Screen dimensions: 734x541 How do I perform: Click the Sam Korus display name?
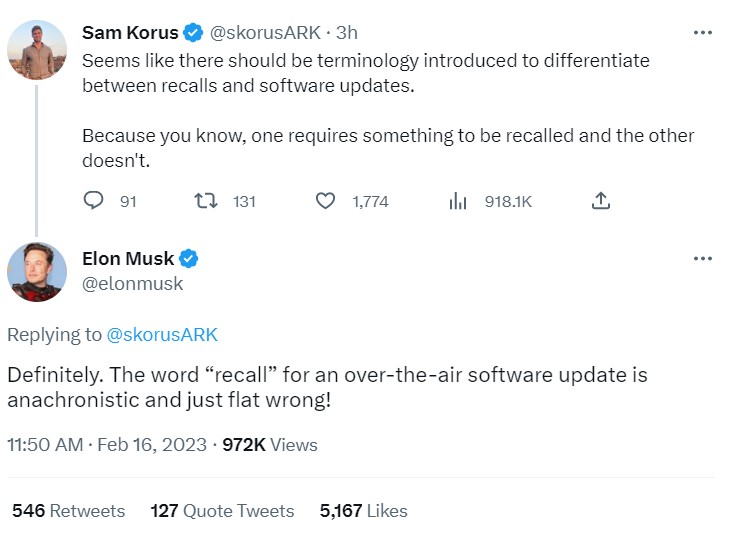click(x=129, y=32)
